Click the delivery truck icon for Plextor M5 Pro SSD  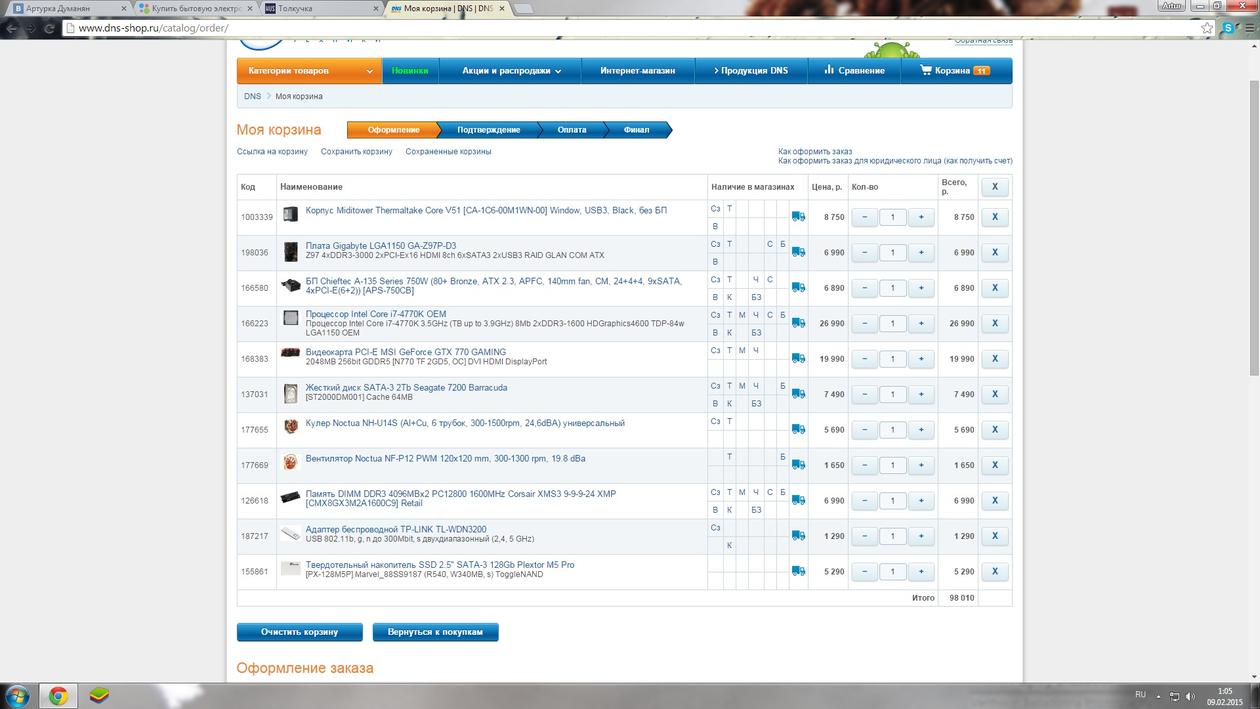798,571
